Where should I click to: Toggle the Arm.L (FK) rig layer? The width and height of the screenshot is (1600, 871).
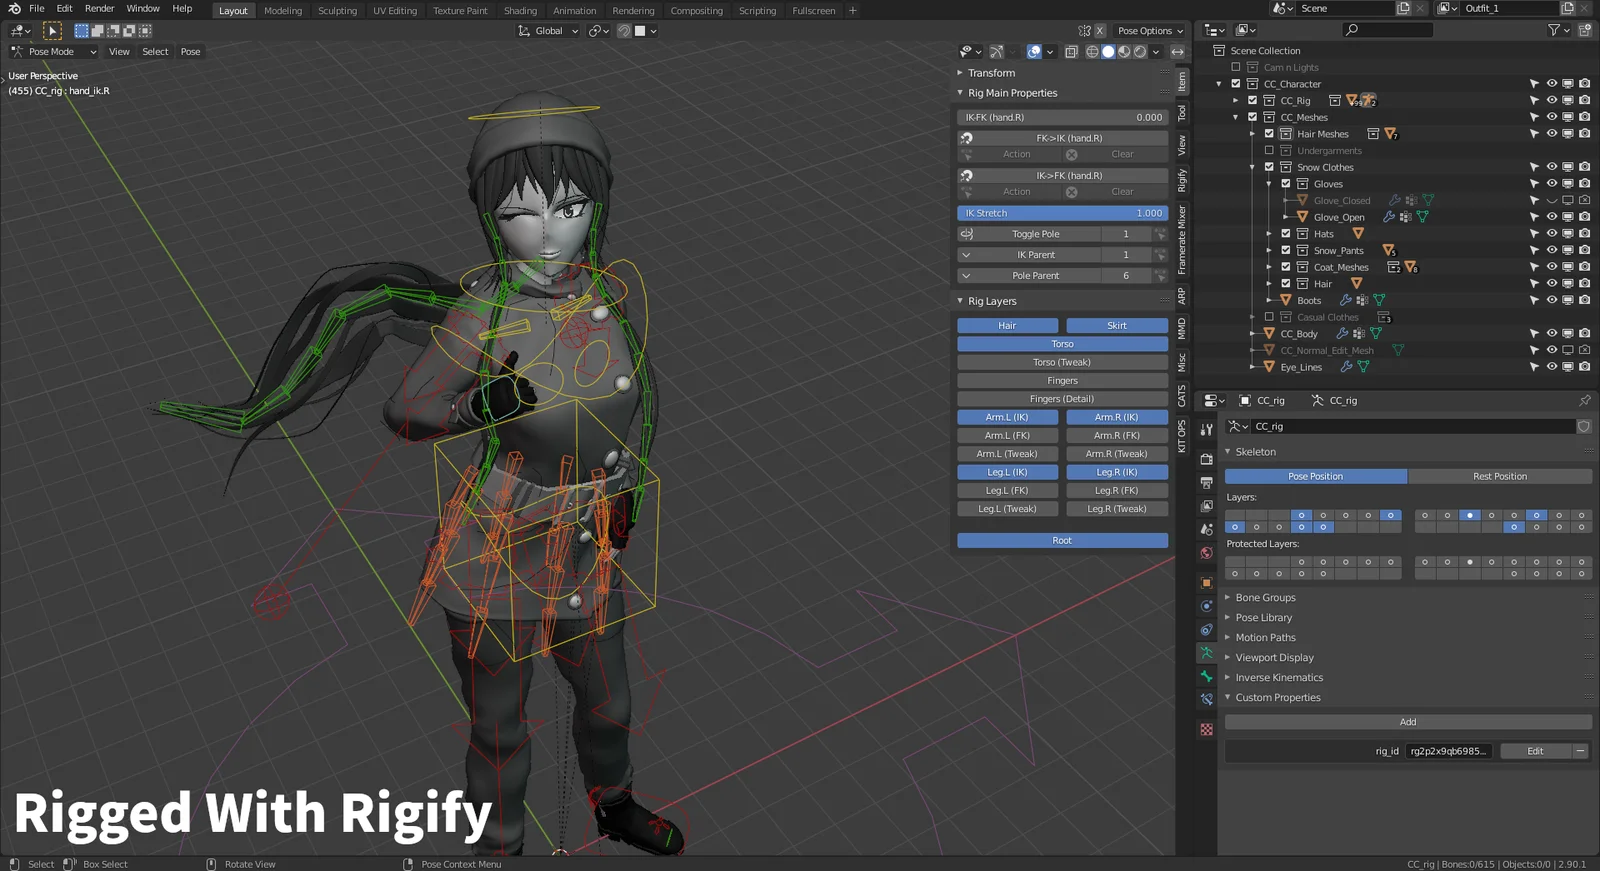1007,436
